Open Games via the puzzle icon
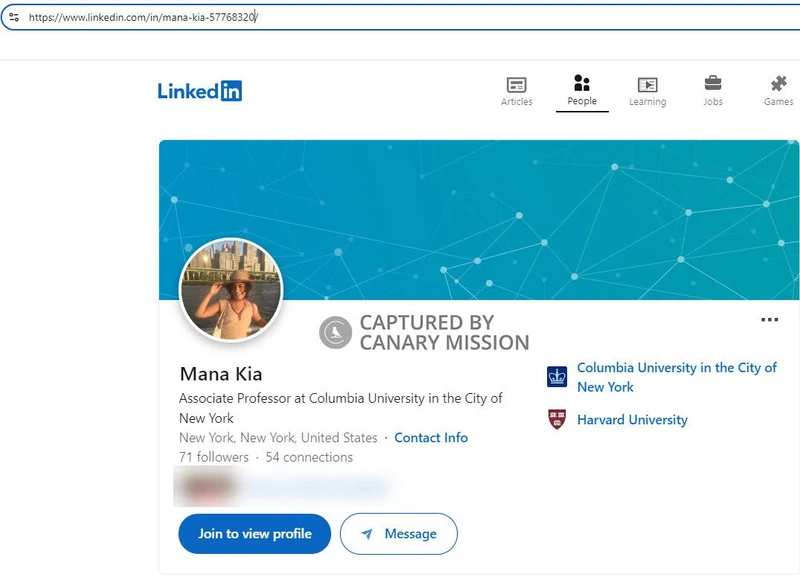This screenshot has height=580, width=800. pyautogui.click(x=779, y=83)
